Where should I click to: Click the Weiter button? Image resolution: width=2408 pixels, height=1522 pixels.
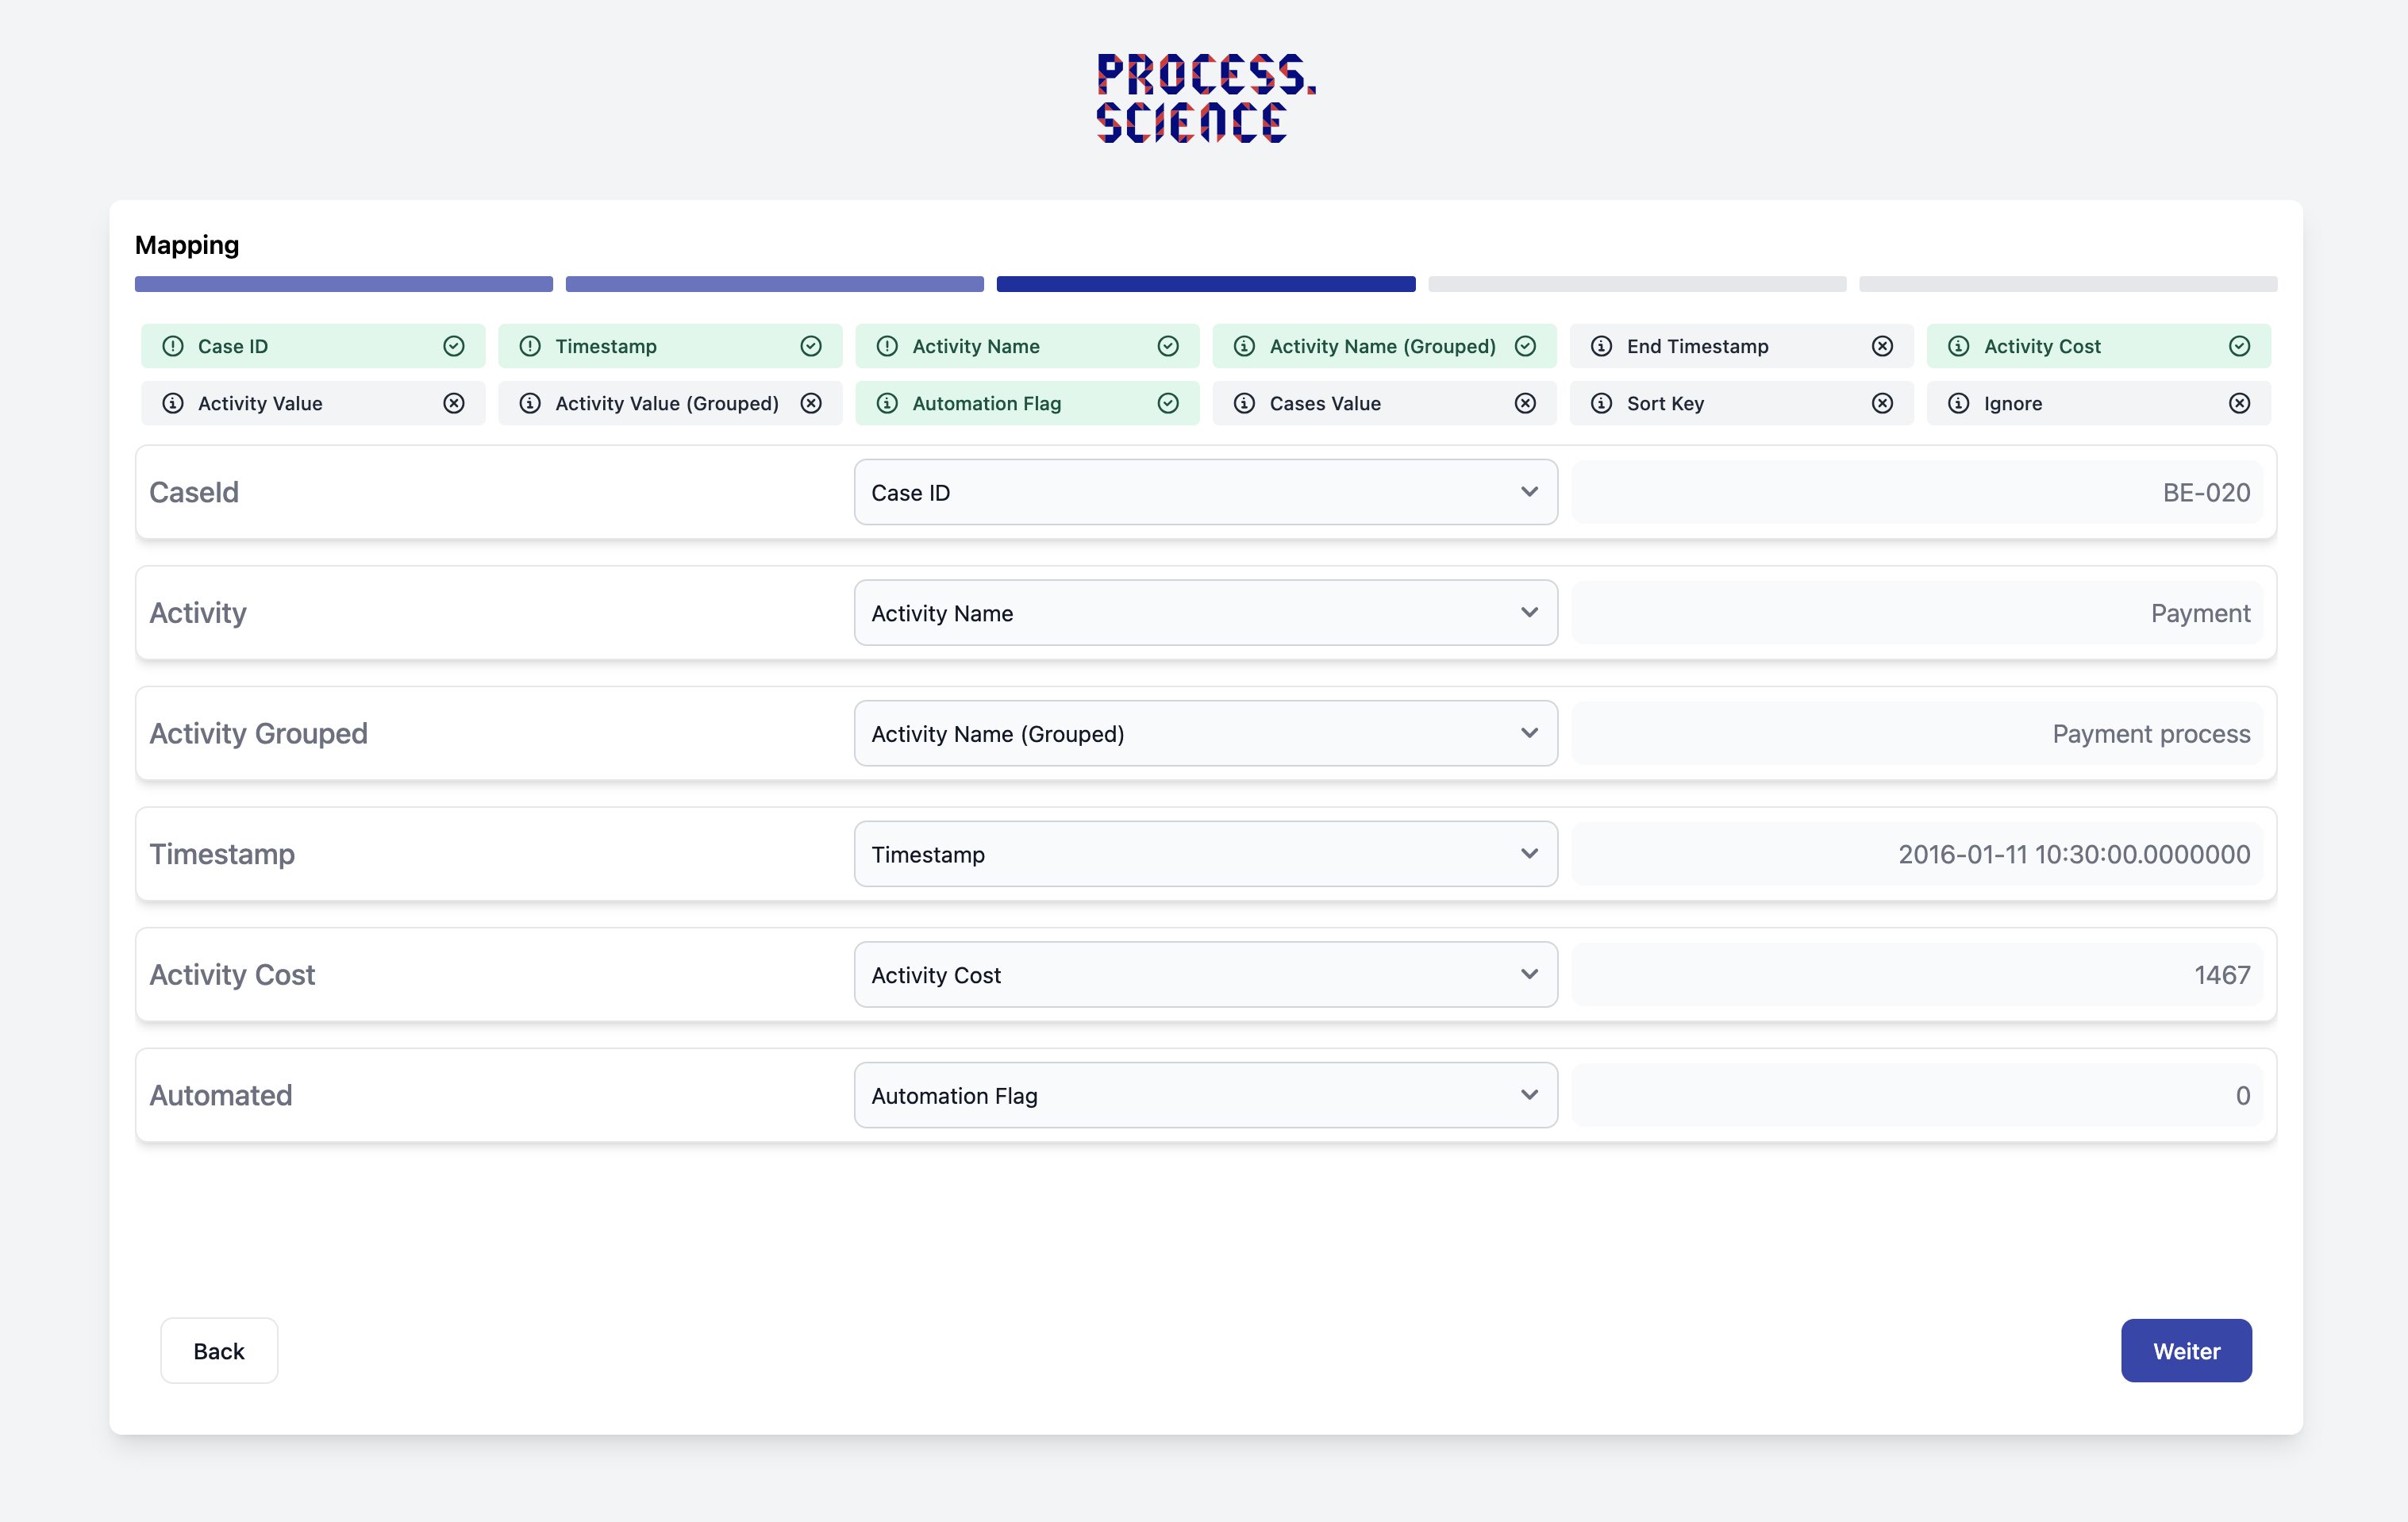[x=2186, y=1351]
